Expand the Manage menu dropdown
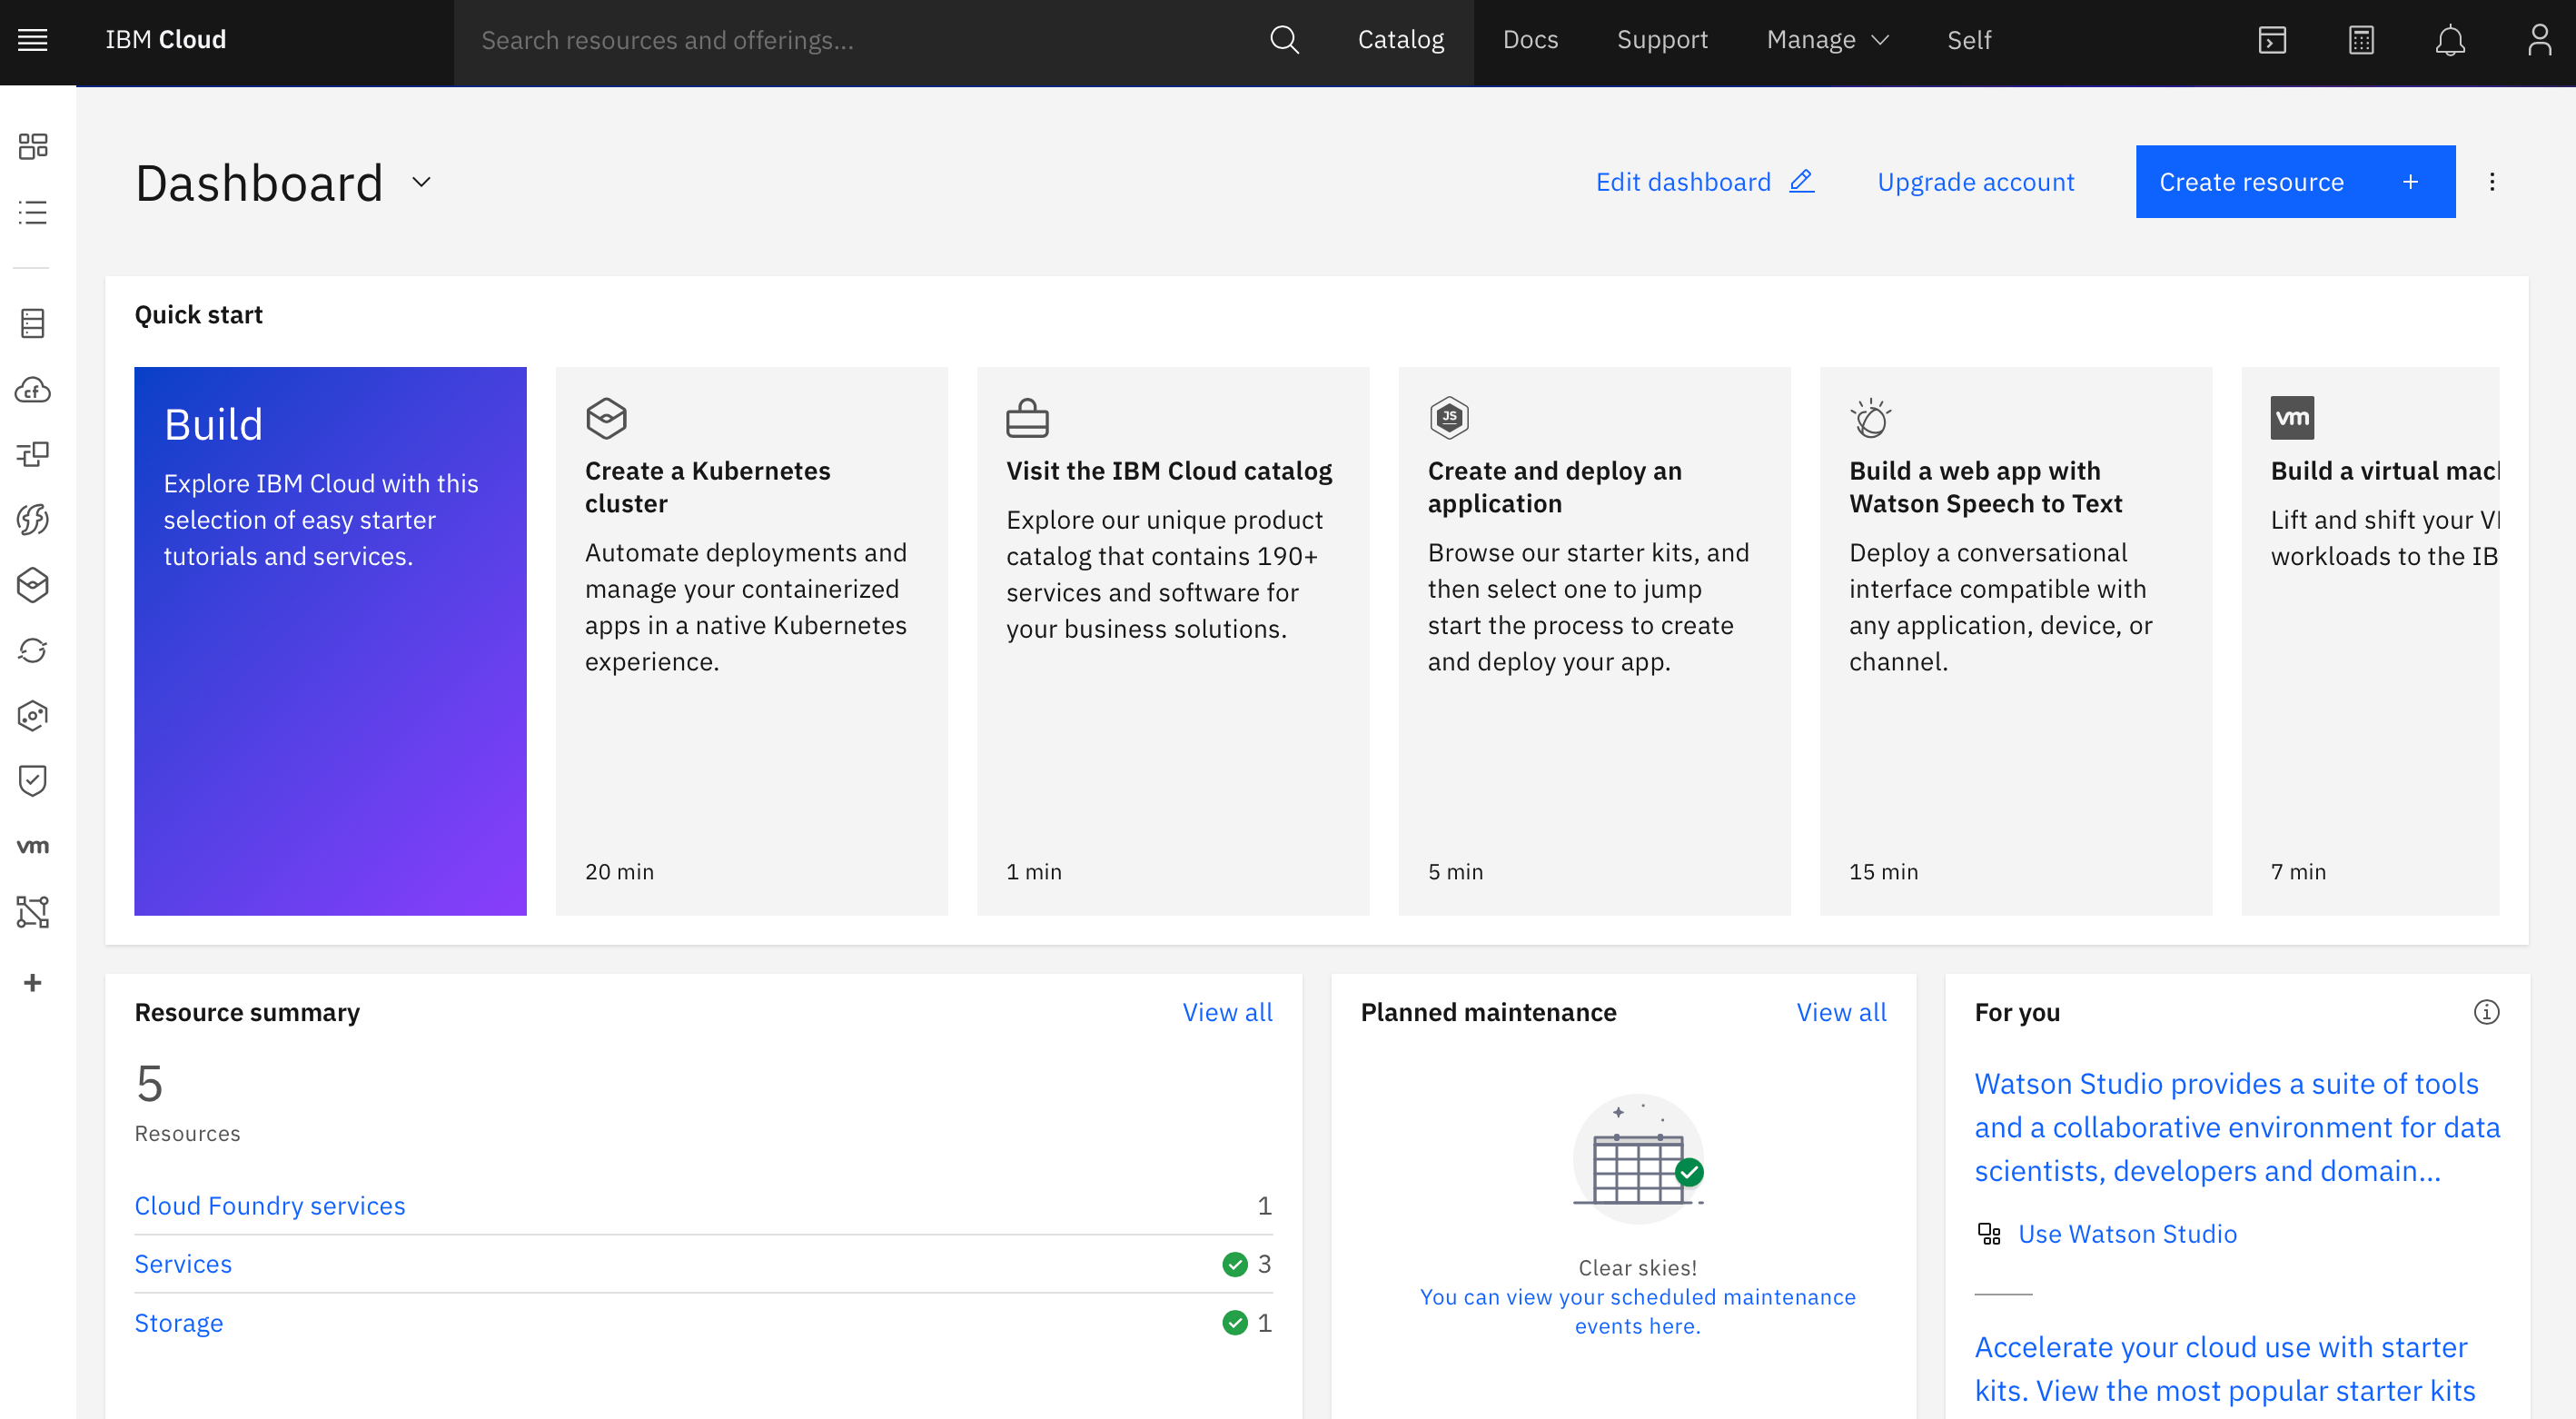 [1827, 40]
